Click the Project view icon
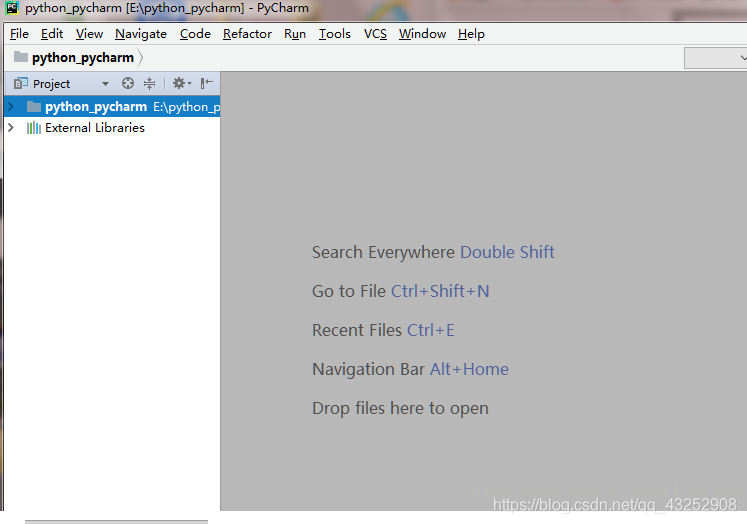747x524 pixels. pyautogui.click(x=20, y=83)
